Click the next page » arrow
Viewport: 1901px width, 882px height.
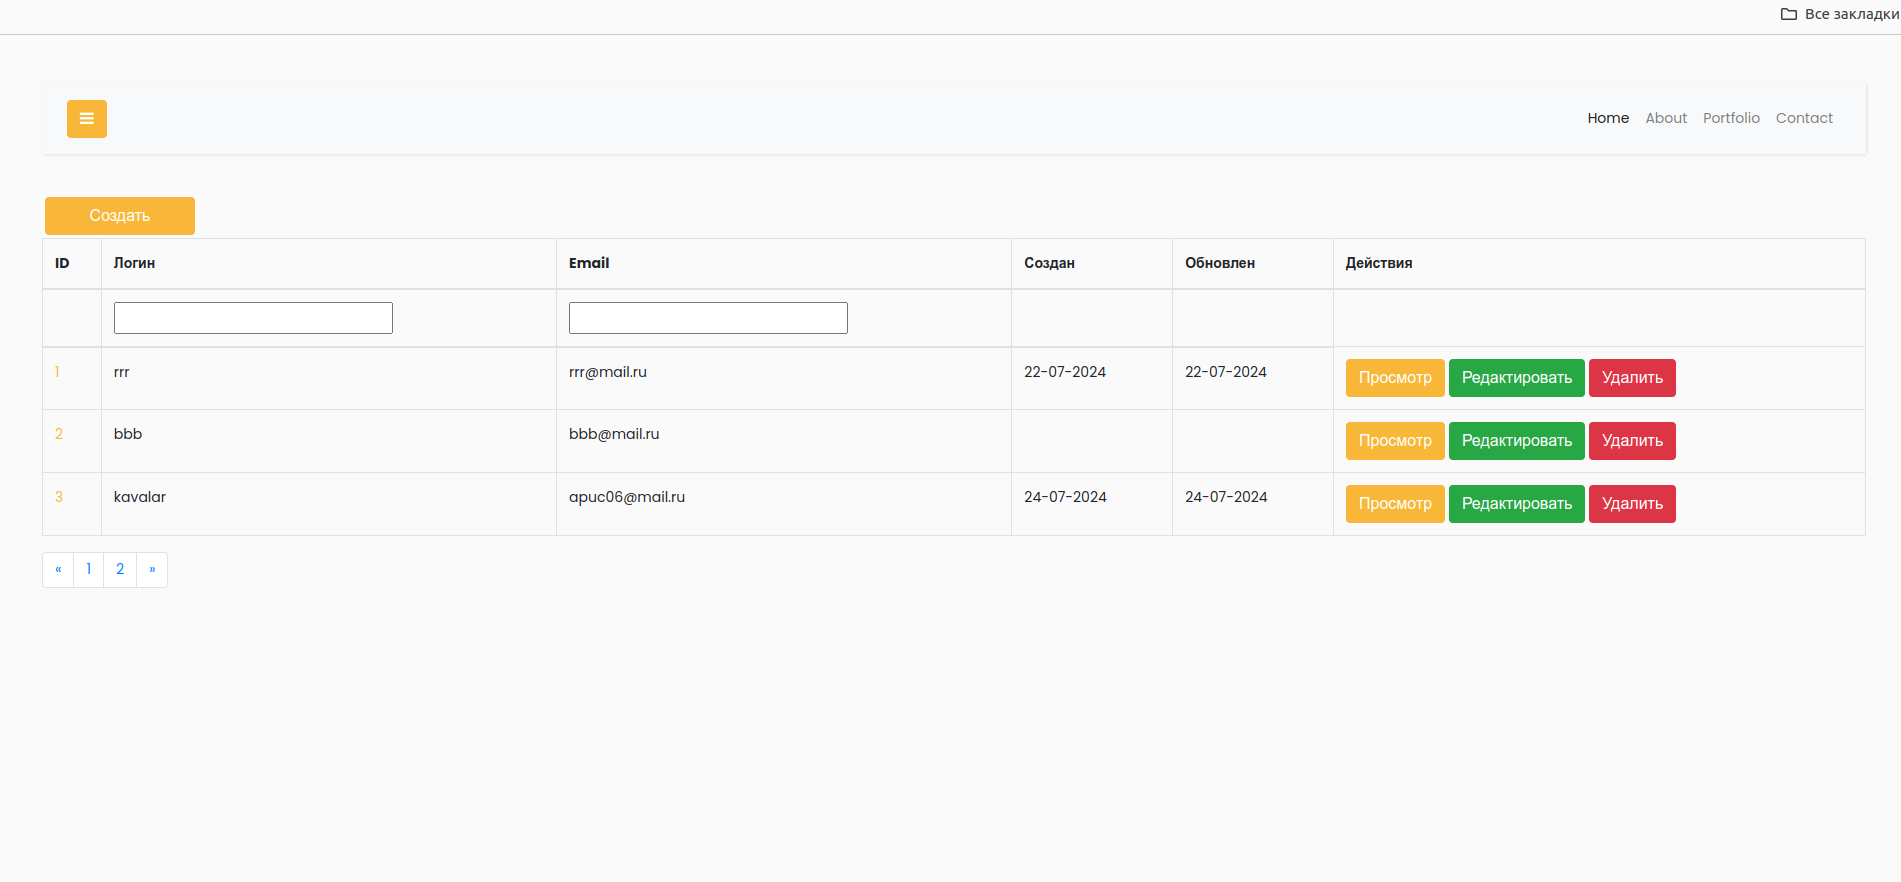click(x=152, y=570)
